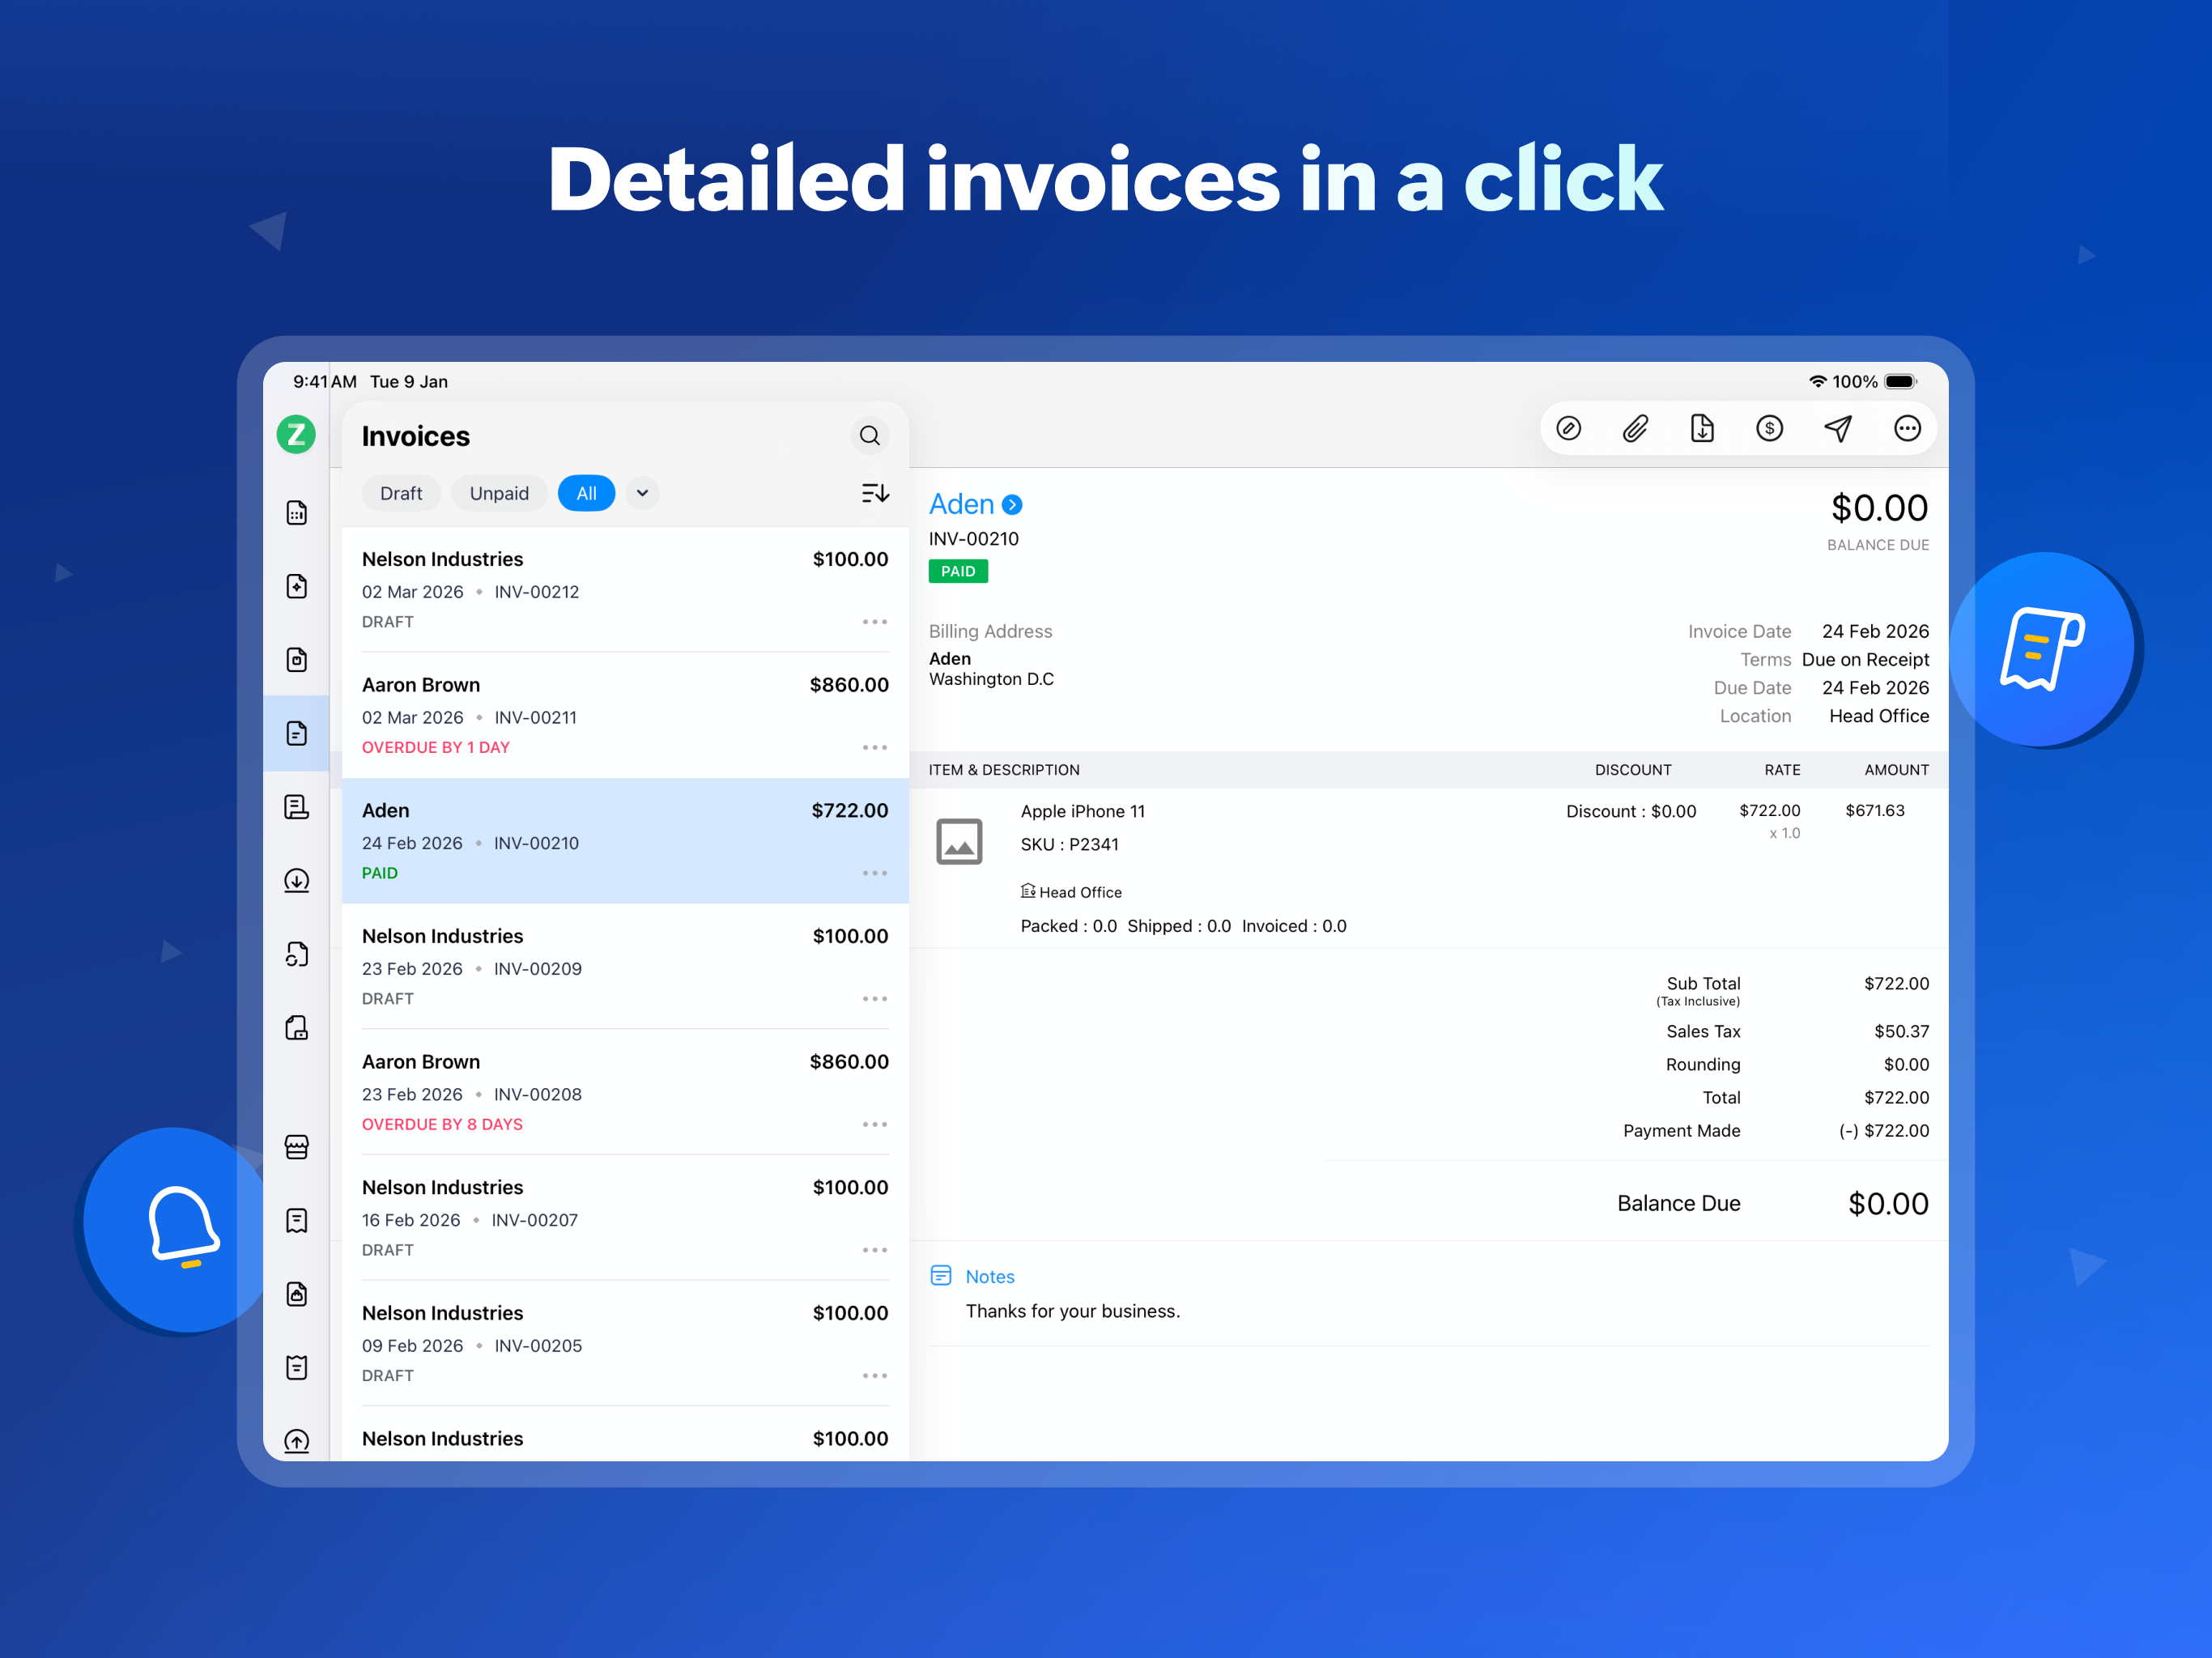
Task: Click the OVERDUE BY 8 DAYS status
Action: click(442, 1124)
